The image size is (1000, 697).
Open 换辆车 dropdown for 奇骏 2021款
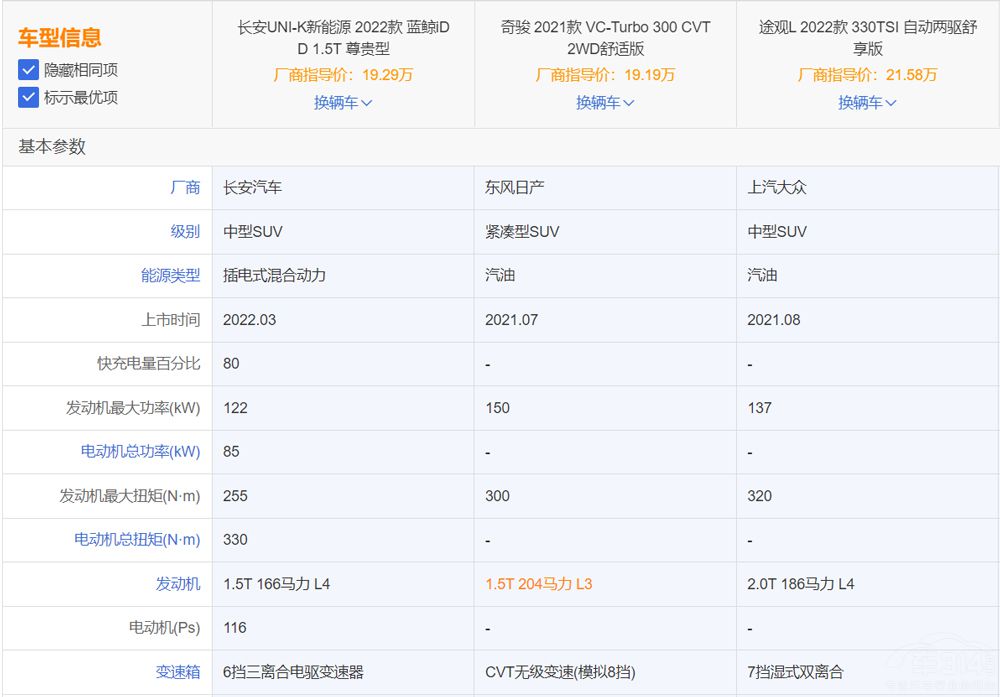[x=605, y=102]
